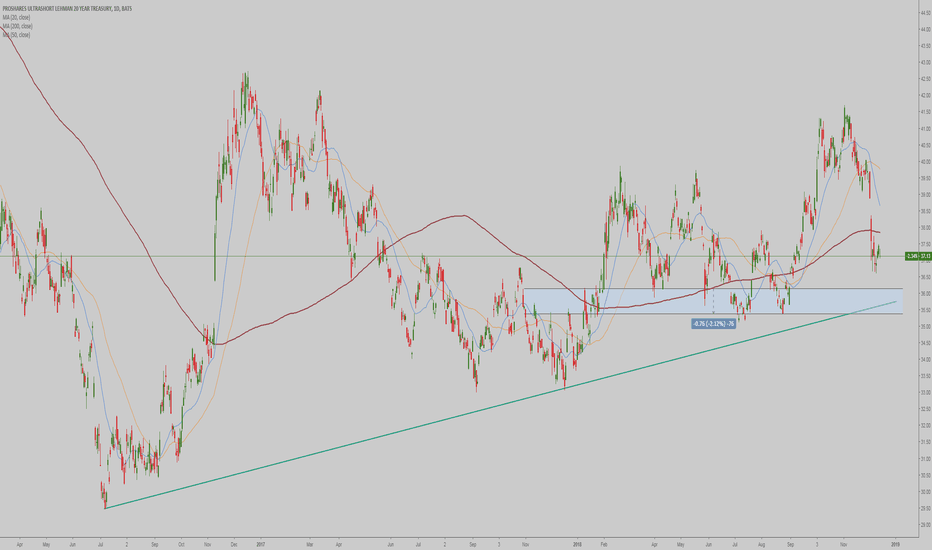The image size is (932, 550).
Task: Click the 40.00 price axis label
Action: click(x=925, y=162)
